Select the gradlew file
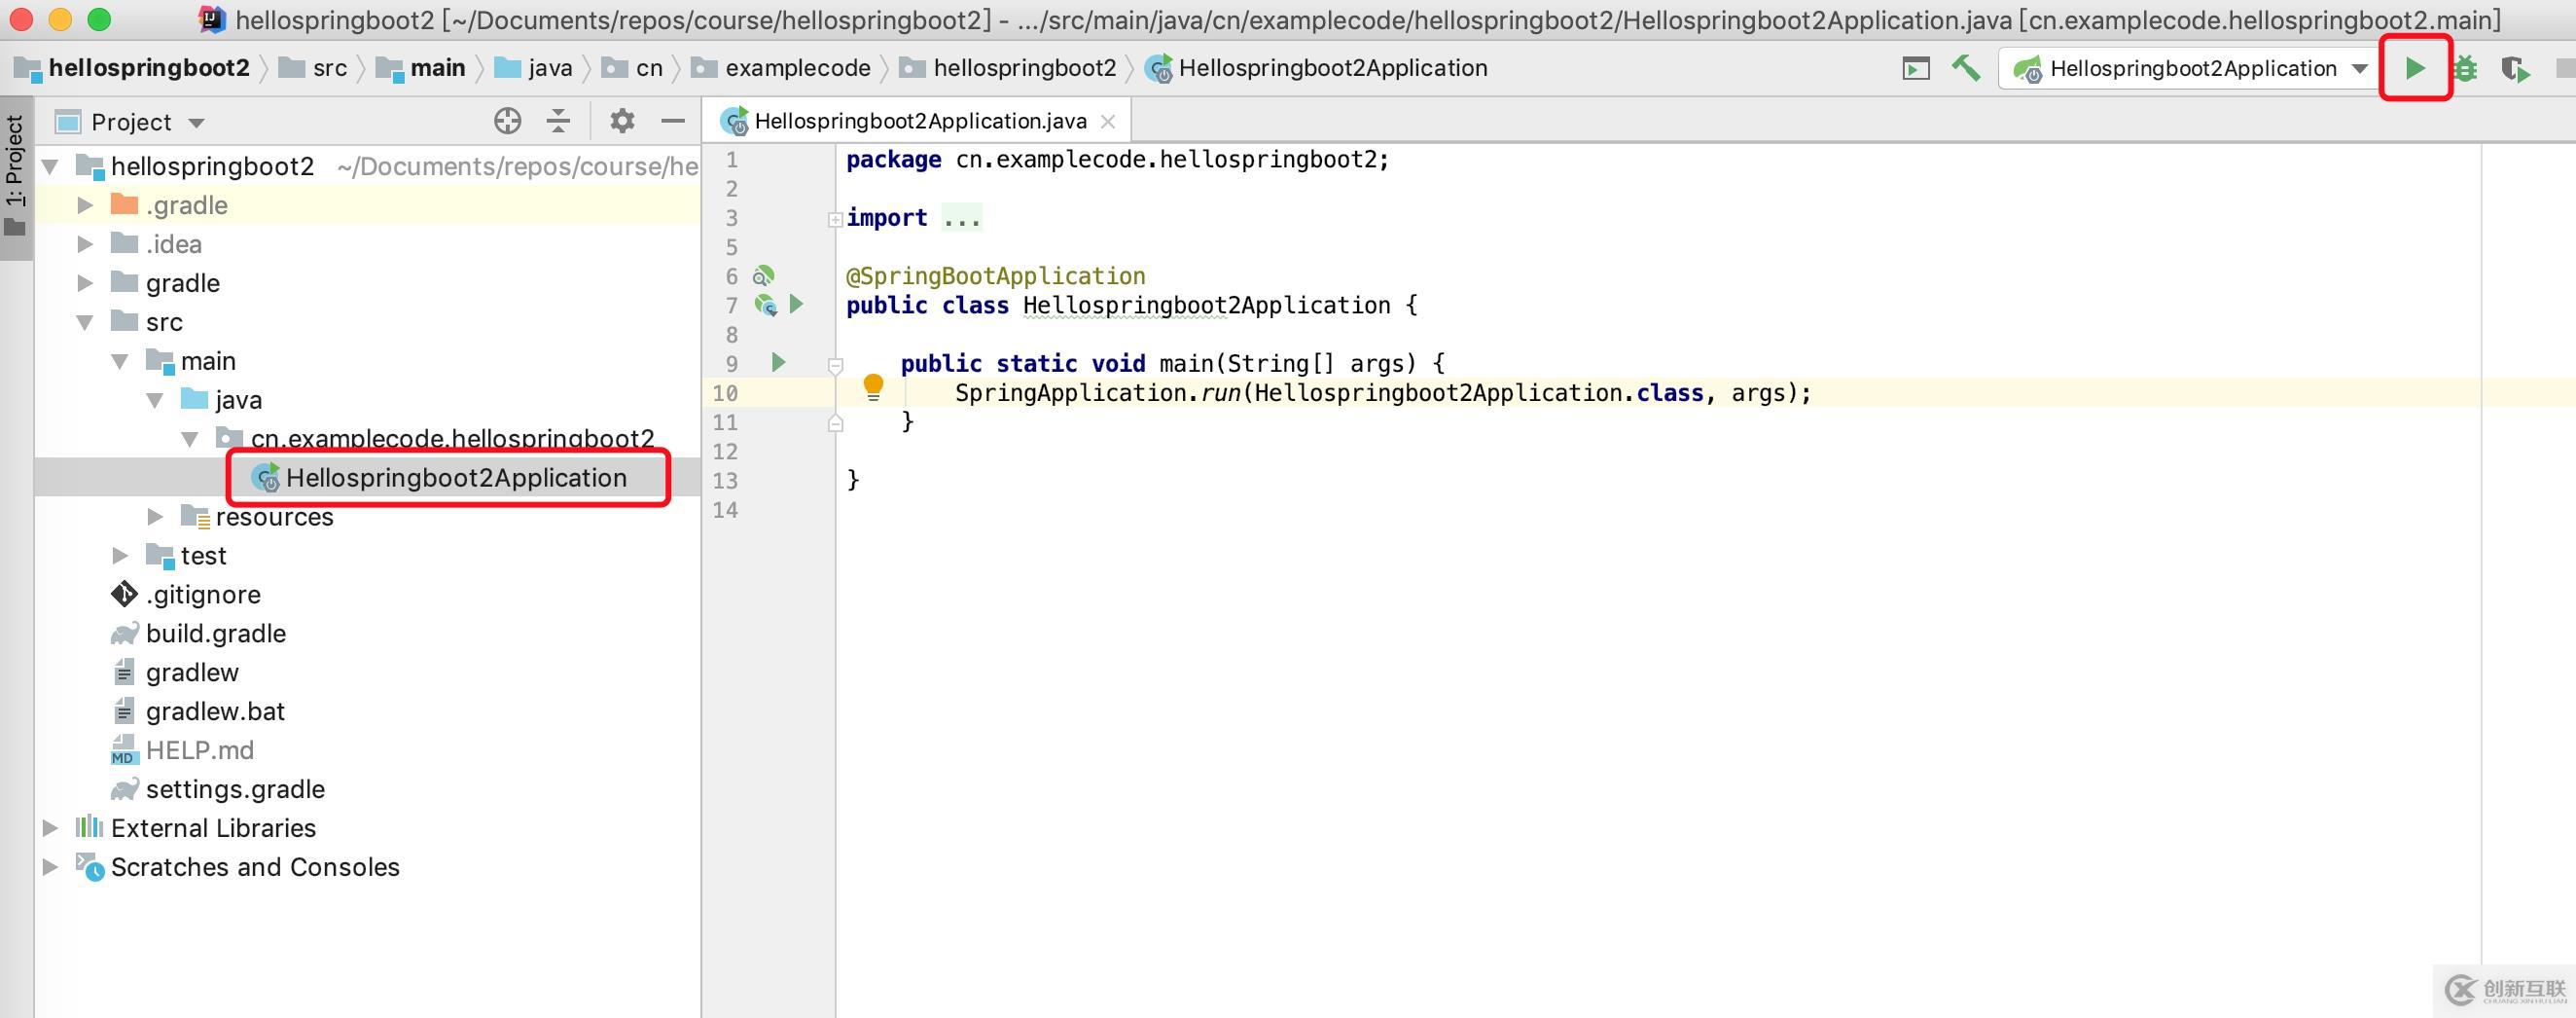 pyautogui.click(x=175, y=673)
